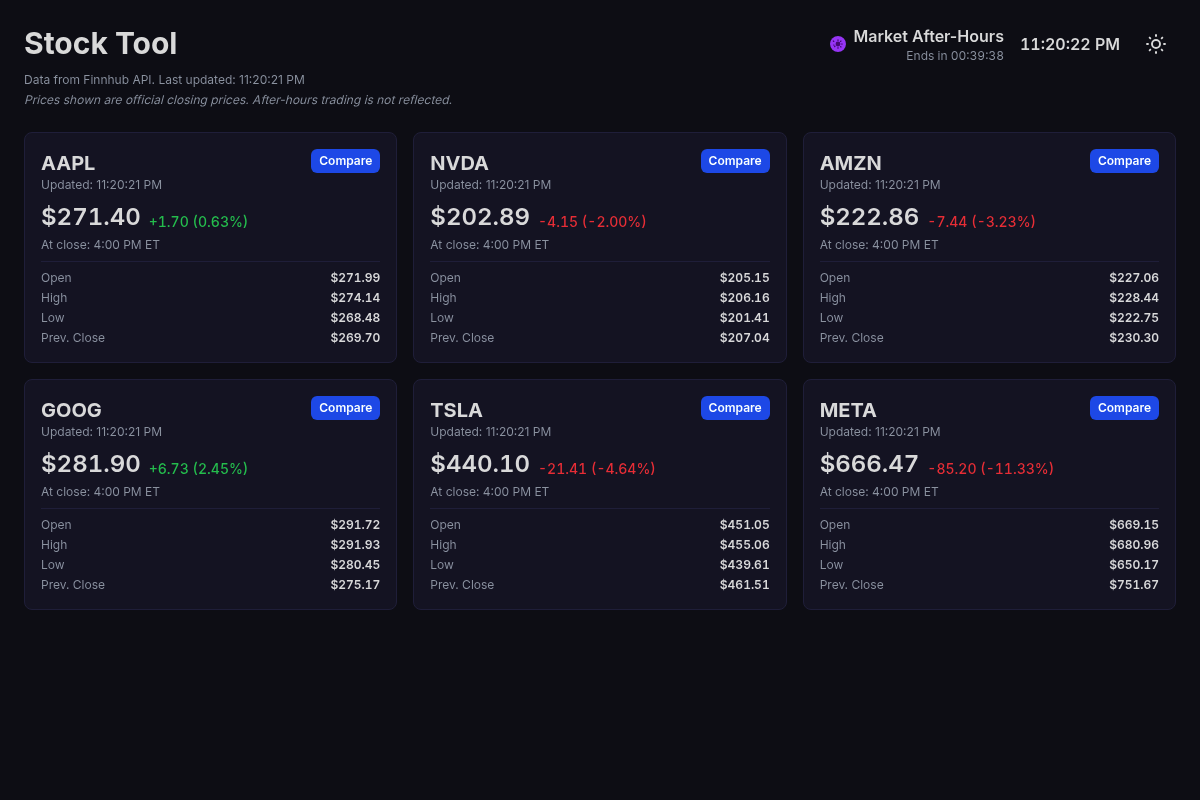
Task: Click Compare on the AMZN card
Action: [x=1124, y=161]
